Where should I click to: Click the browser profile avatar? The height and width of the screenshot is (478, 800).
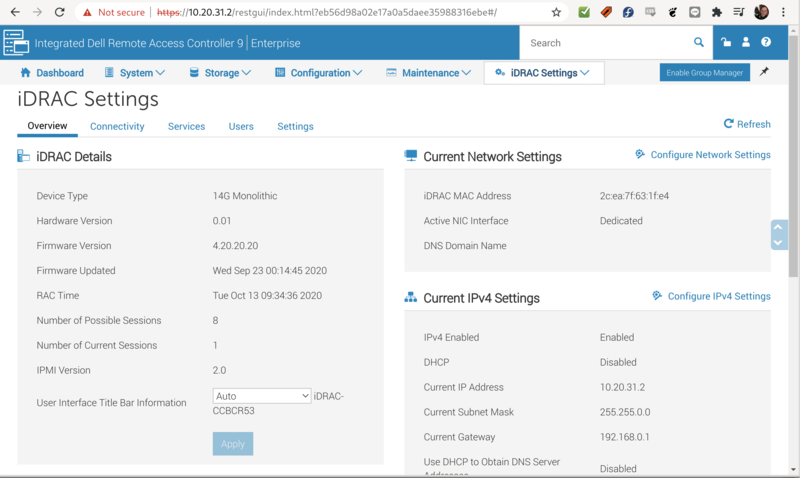tap(761, 12)
